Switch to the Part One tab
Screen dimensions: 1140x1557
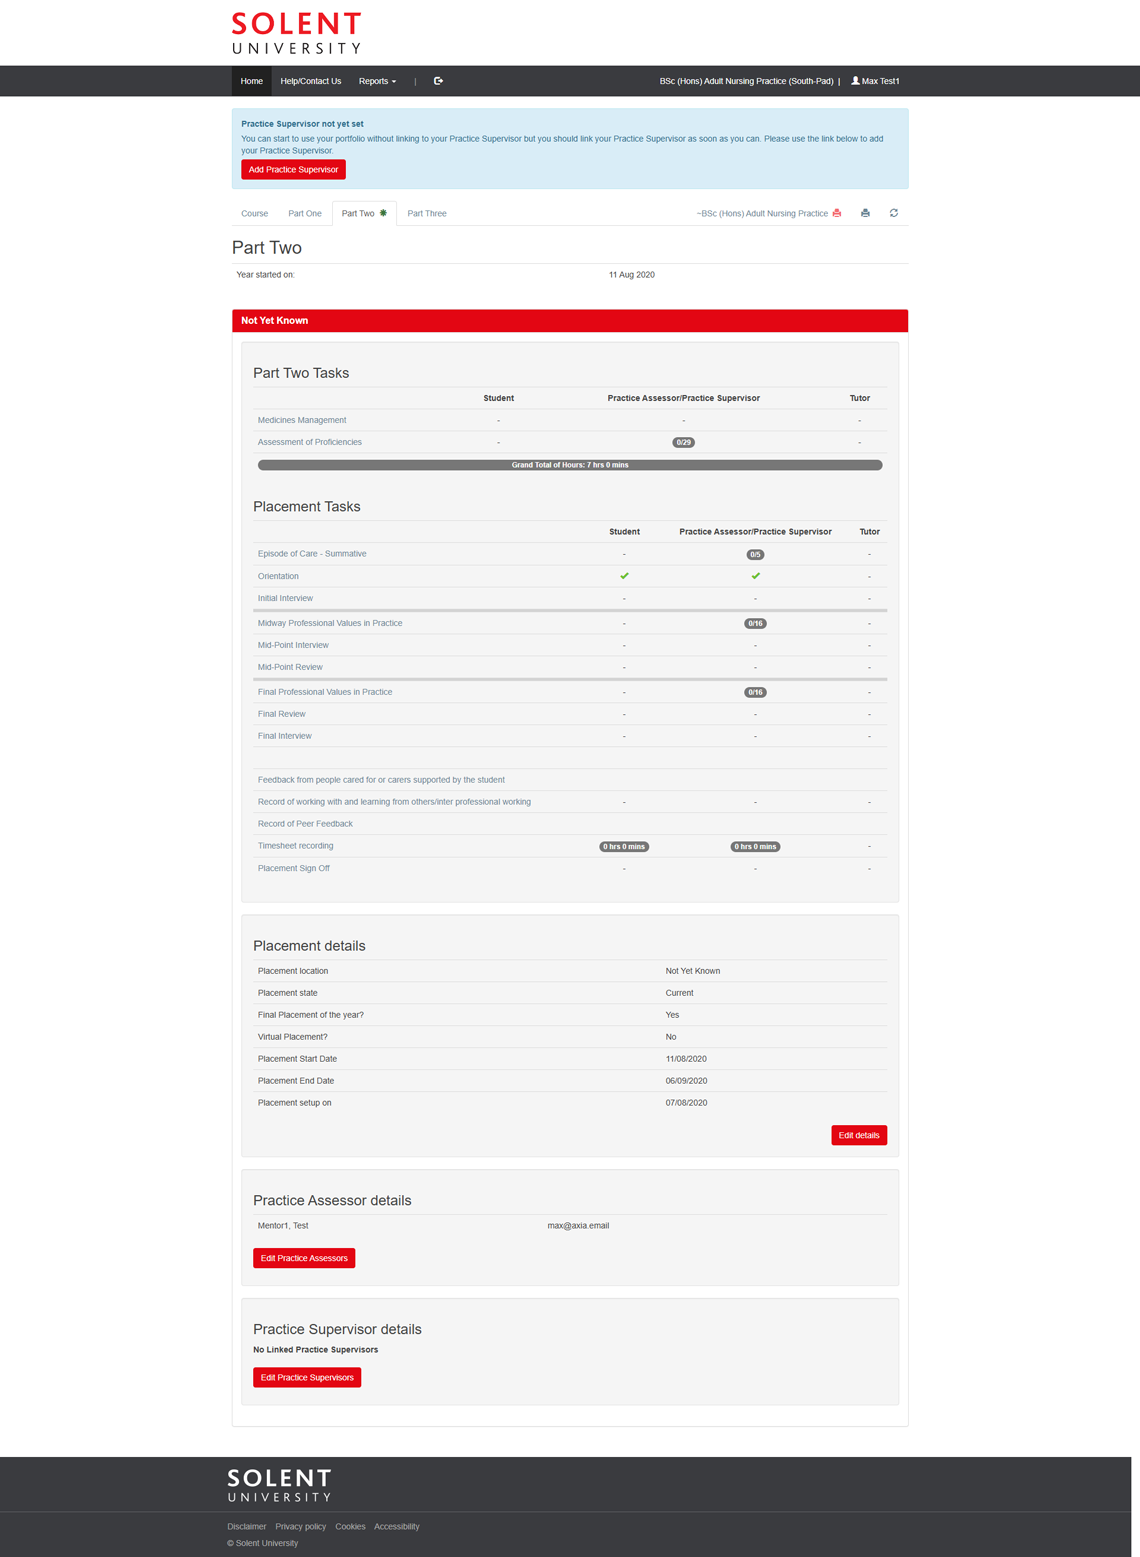pos(305,213)
